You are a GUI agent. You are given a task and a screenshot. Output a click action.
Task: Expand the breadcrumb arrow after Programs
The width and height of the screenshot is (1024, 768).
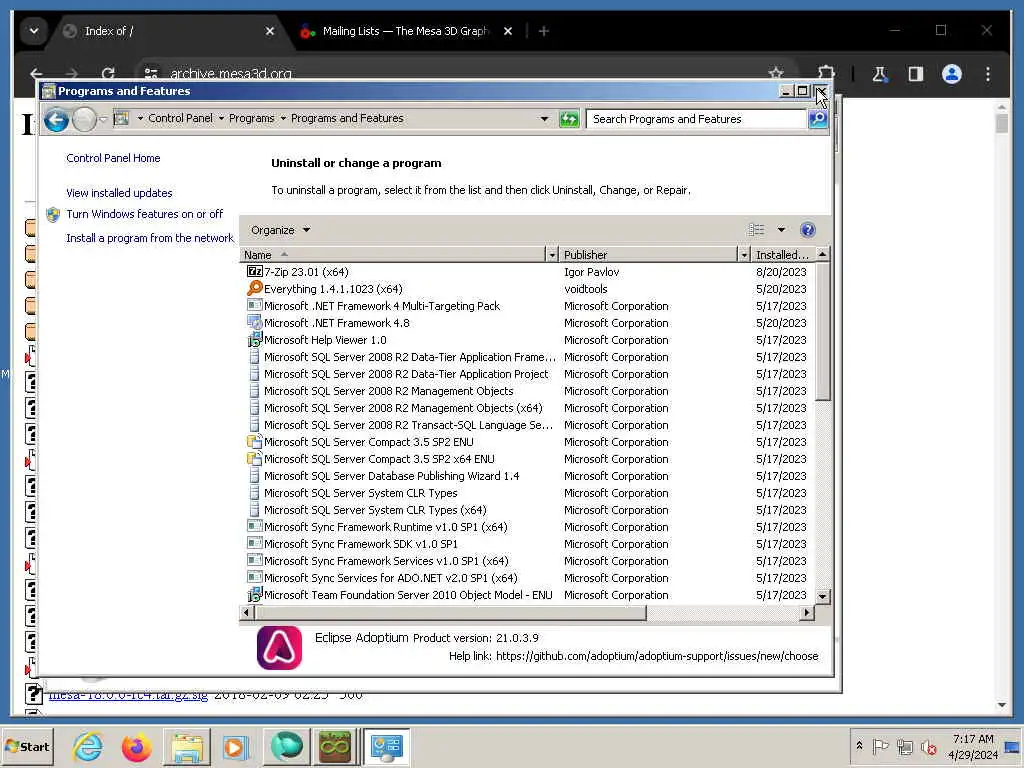point(283,118)
